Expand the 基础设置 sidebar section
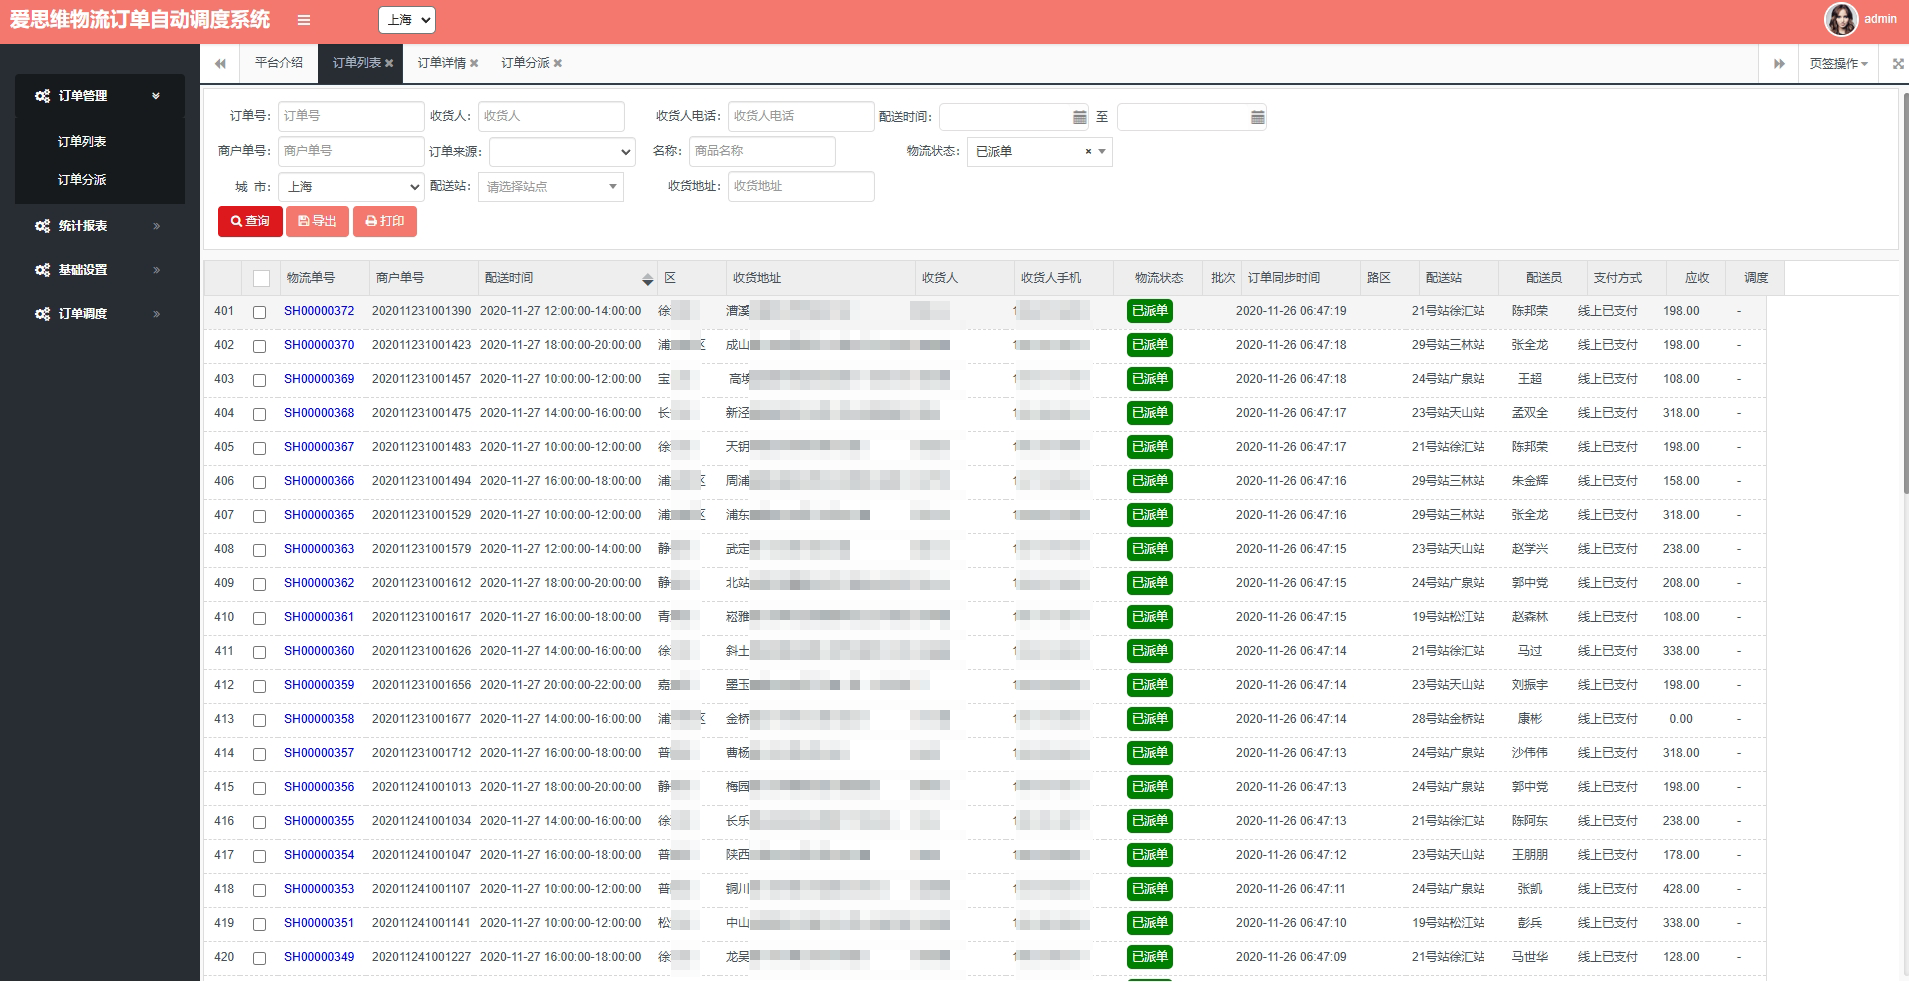 (x=156, y=270)
